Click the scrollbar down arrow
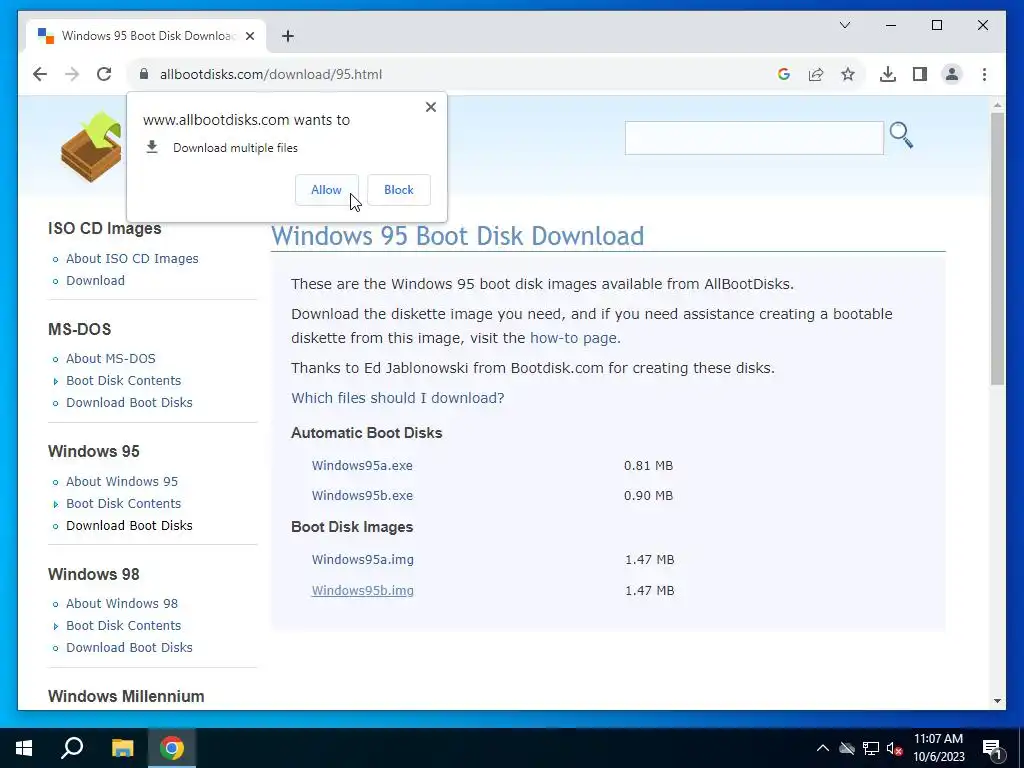The width and height of the screenshot is (1024, 768). click(x=997, y=701)
